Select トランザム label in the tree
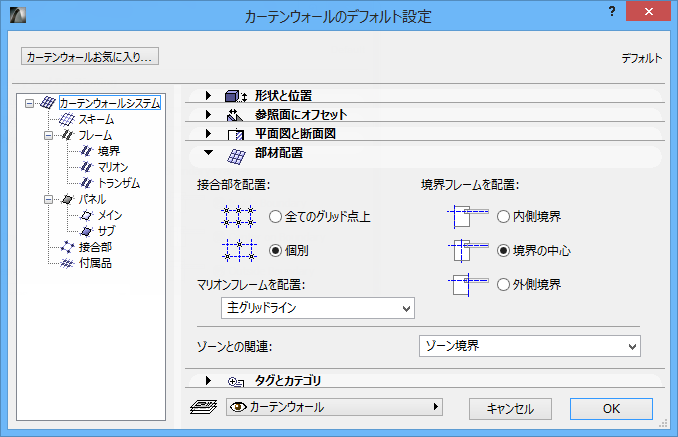 [119, 183]
